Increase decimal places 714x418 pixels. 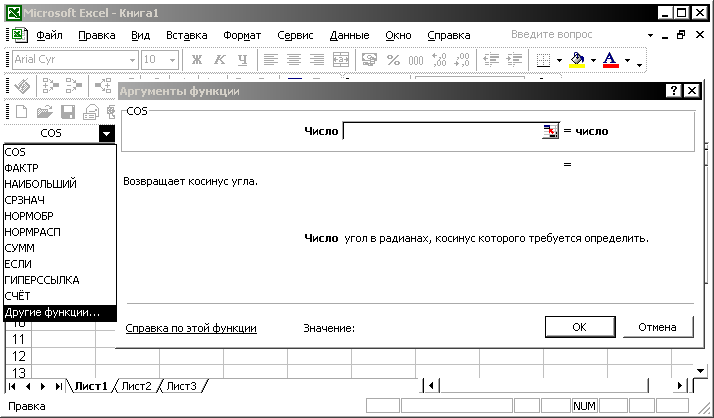439,60
